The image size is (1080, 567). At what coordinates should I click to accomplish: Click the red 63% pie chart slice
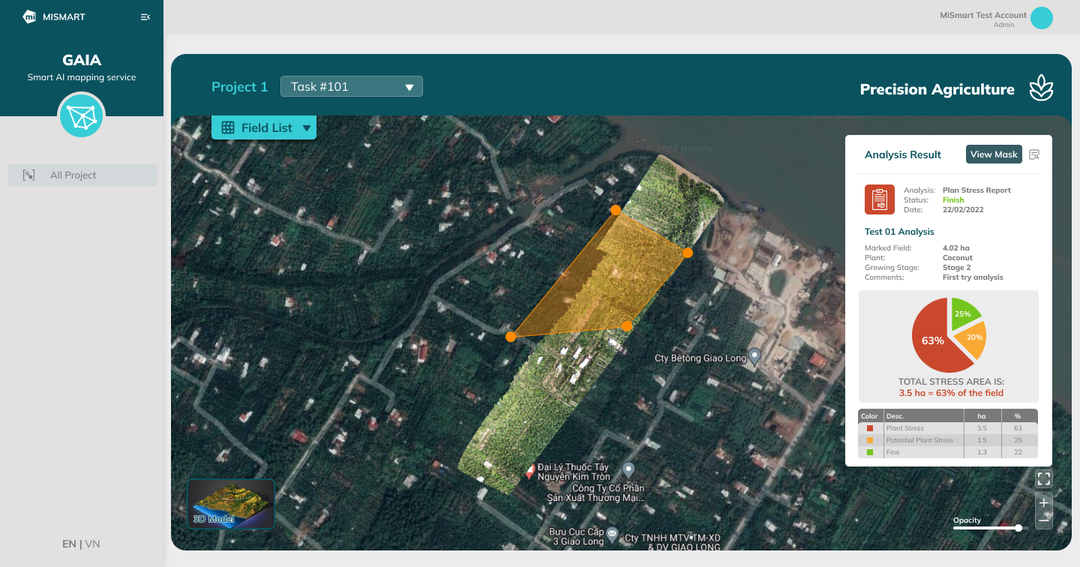pos(931,340)
